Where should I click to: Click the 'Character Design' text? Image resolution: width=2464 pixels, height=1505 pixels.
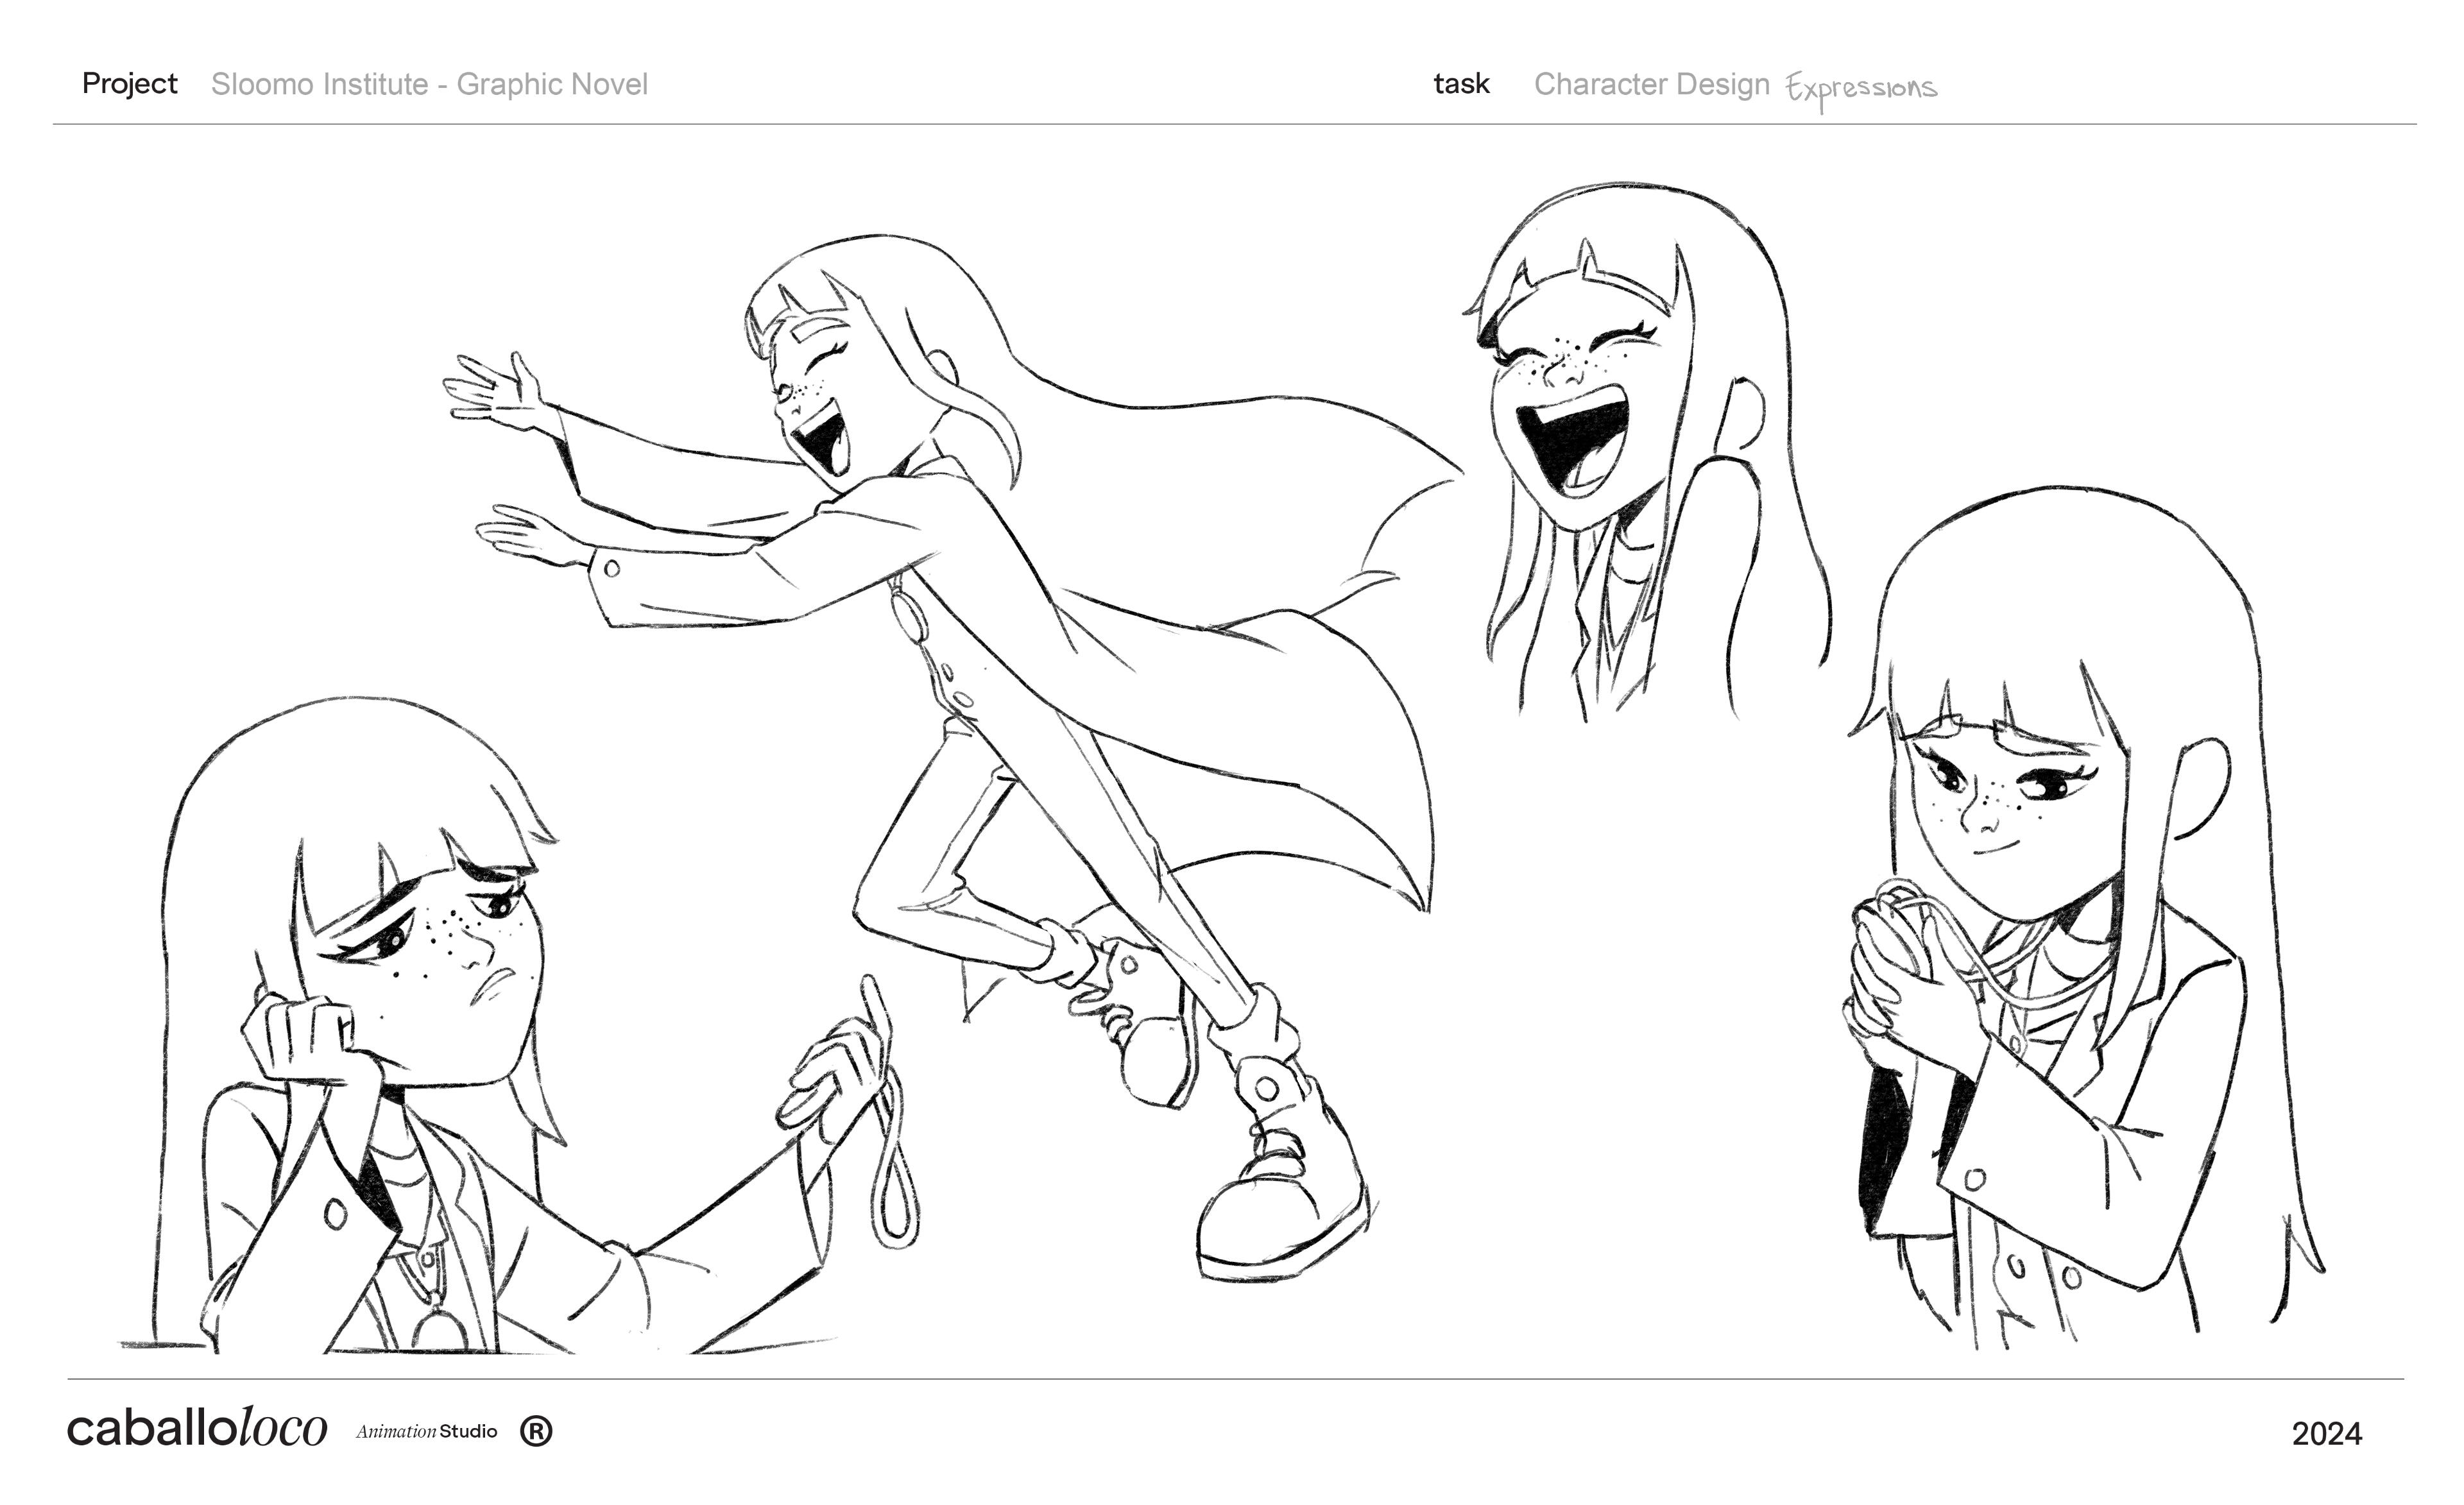pyautogui.click(x=1652, y=84)
